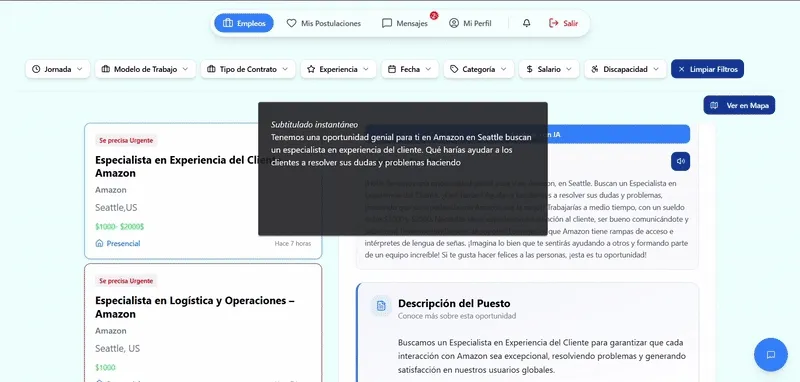The height and width of the screenshot is (382, 800).
Task: Click the speaker read-aloud icon
Action: point(680,161)
